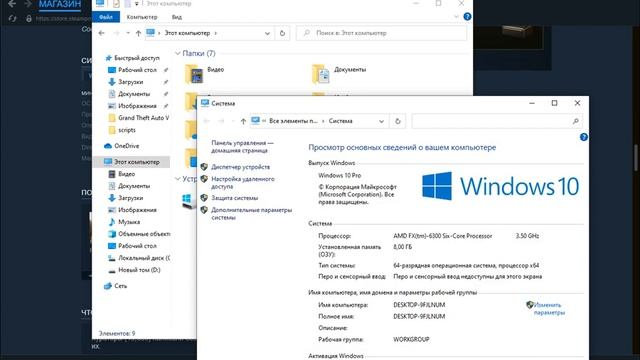Click Steam reload icon
This screenshot has height=360, width=640.
[12, 19]
